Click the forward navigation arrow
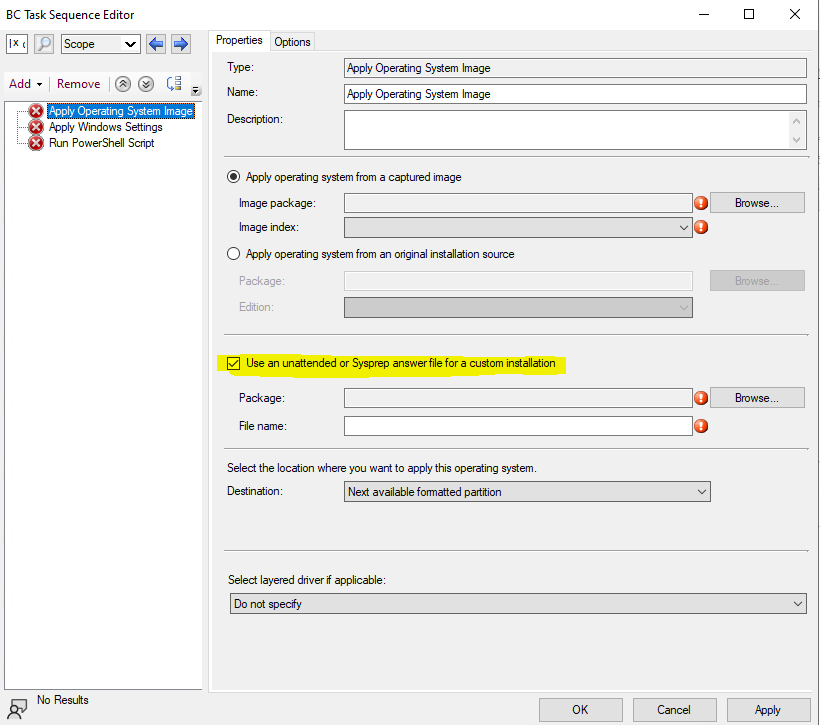 (x=179, y=44)
